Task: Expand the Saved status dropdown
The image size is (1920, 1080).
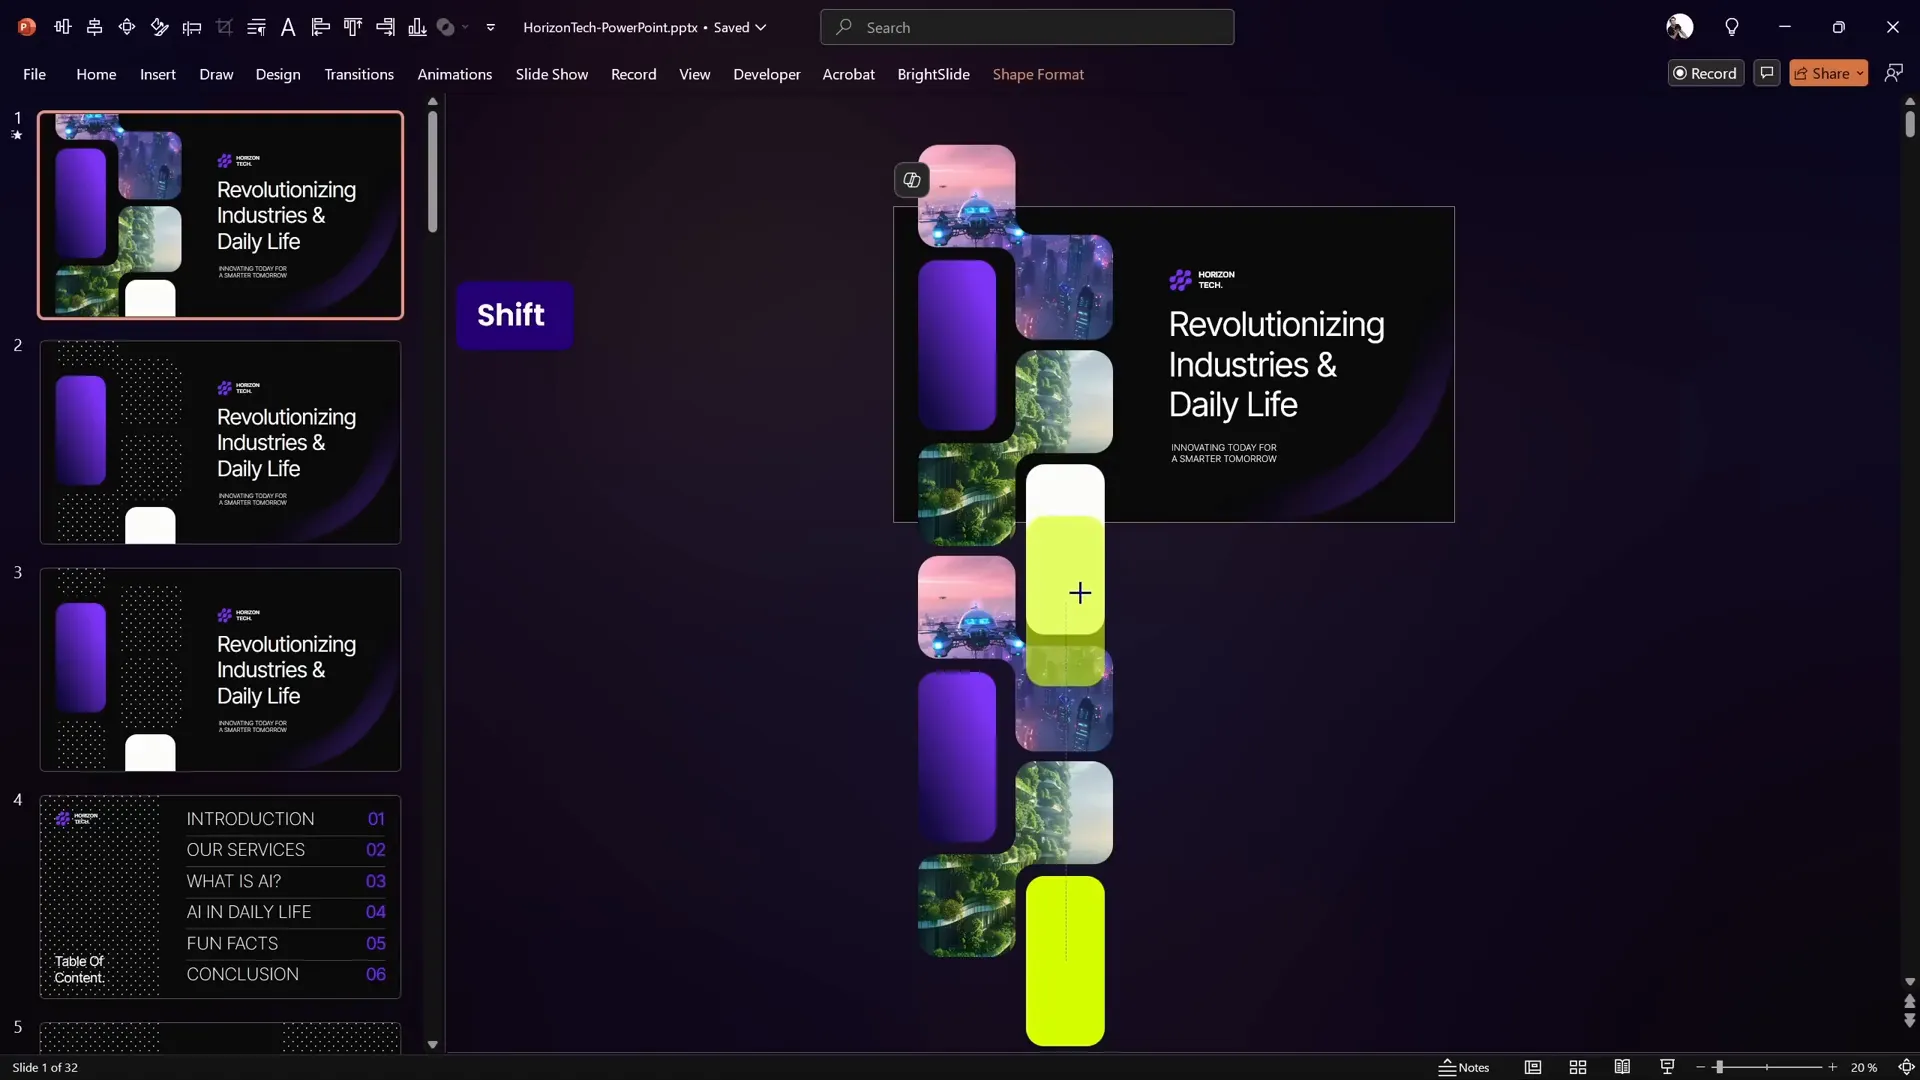Action: [760, 27]
